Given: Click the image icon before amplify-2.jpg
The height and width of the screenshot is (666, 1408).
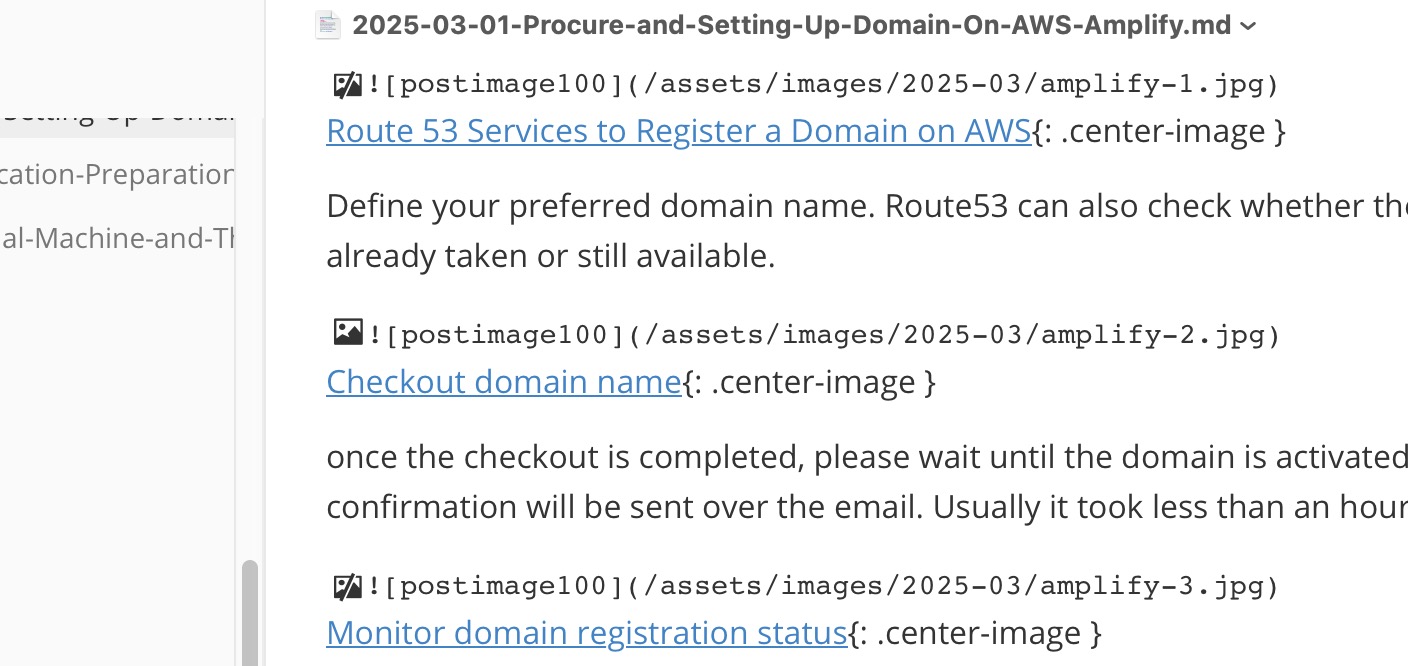Looking at the screenshot, I should 347,333.
